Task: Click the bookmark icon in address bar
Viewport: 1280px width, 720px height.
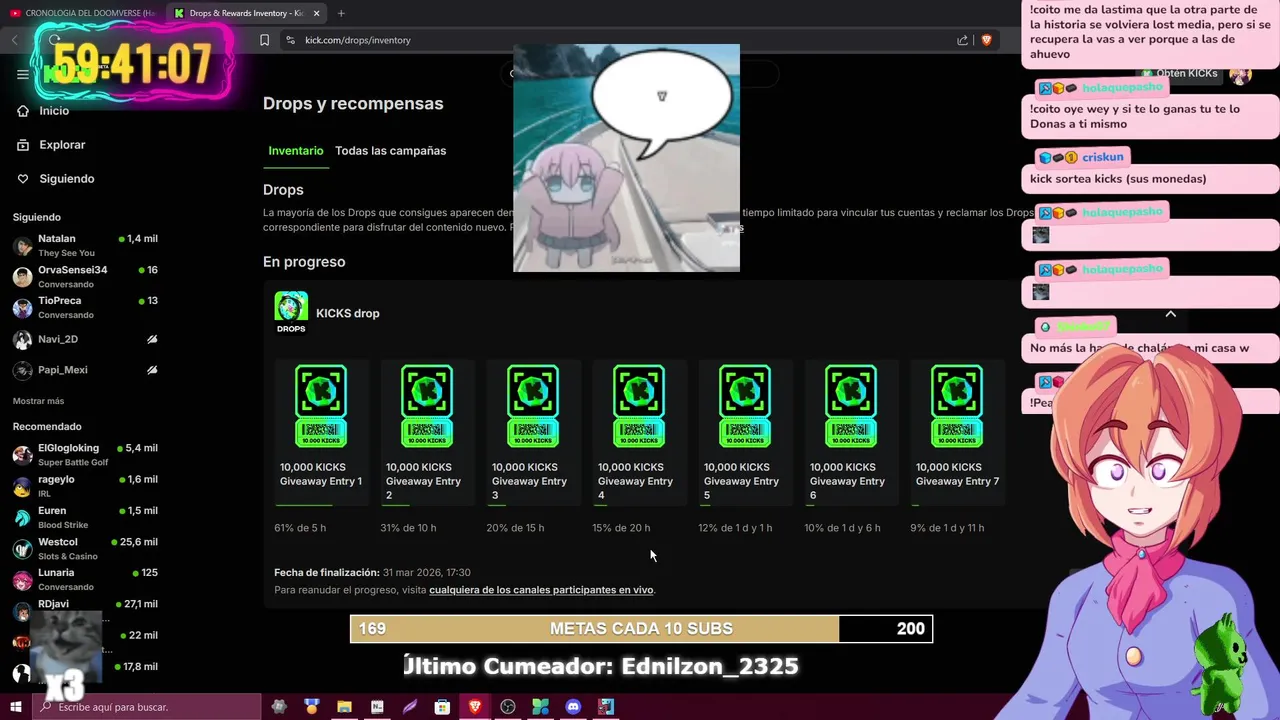Action: [x=264, y=40]
